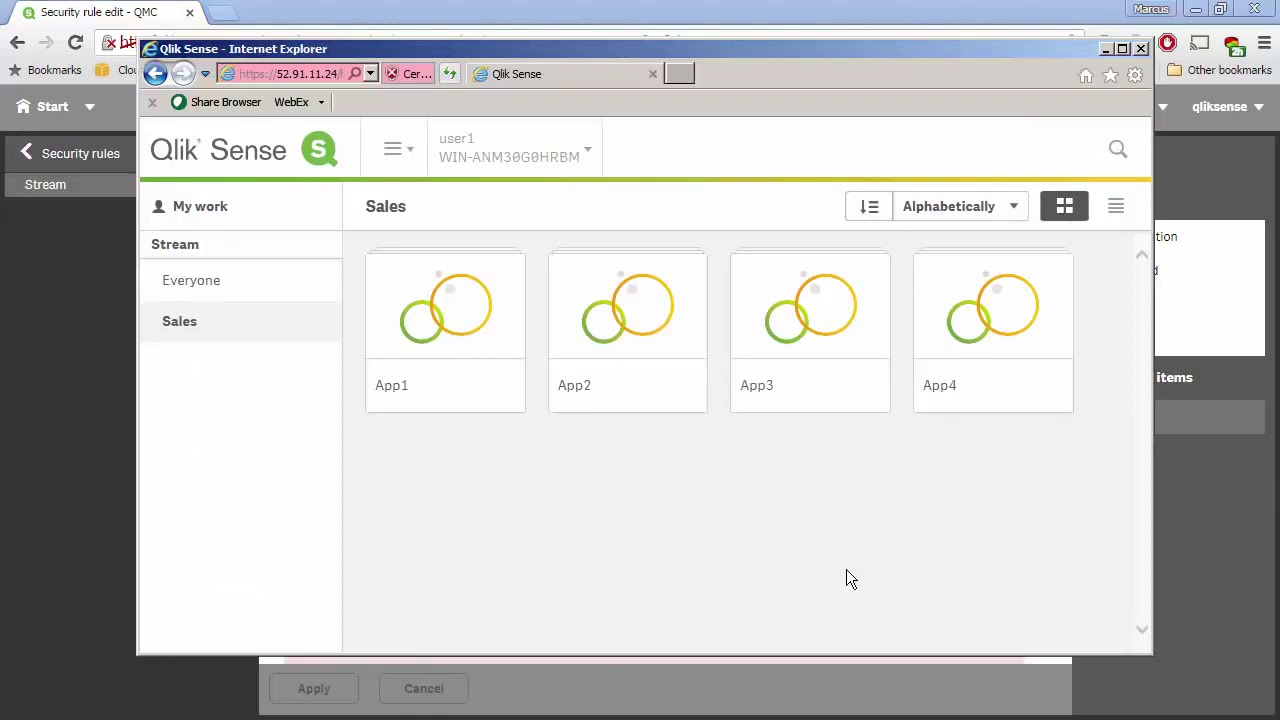Go forward in Internet Explorer

tap(183, 73)
